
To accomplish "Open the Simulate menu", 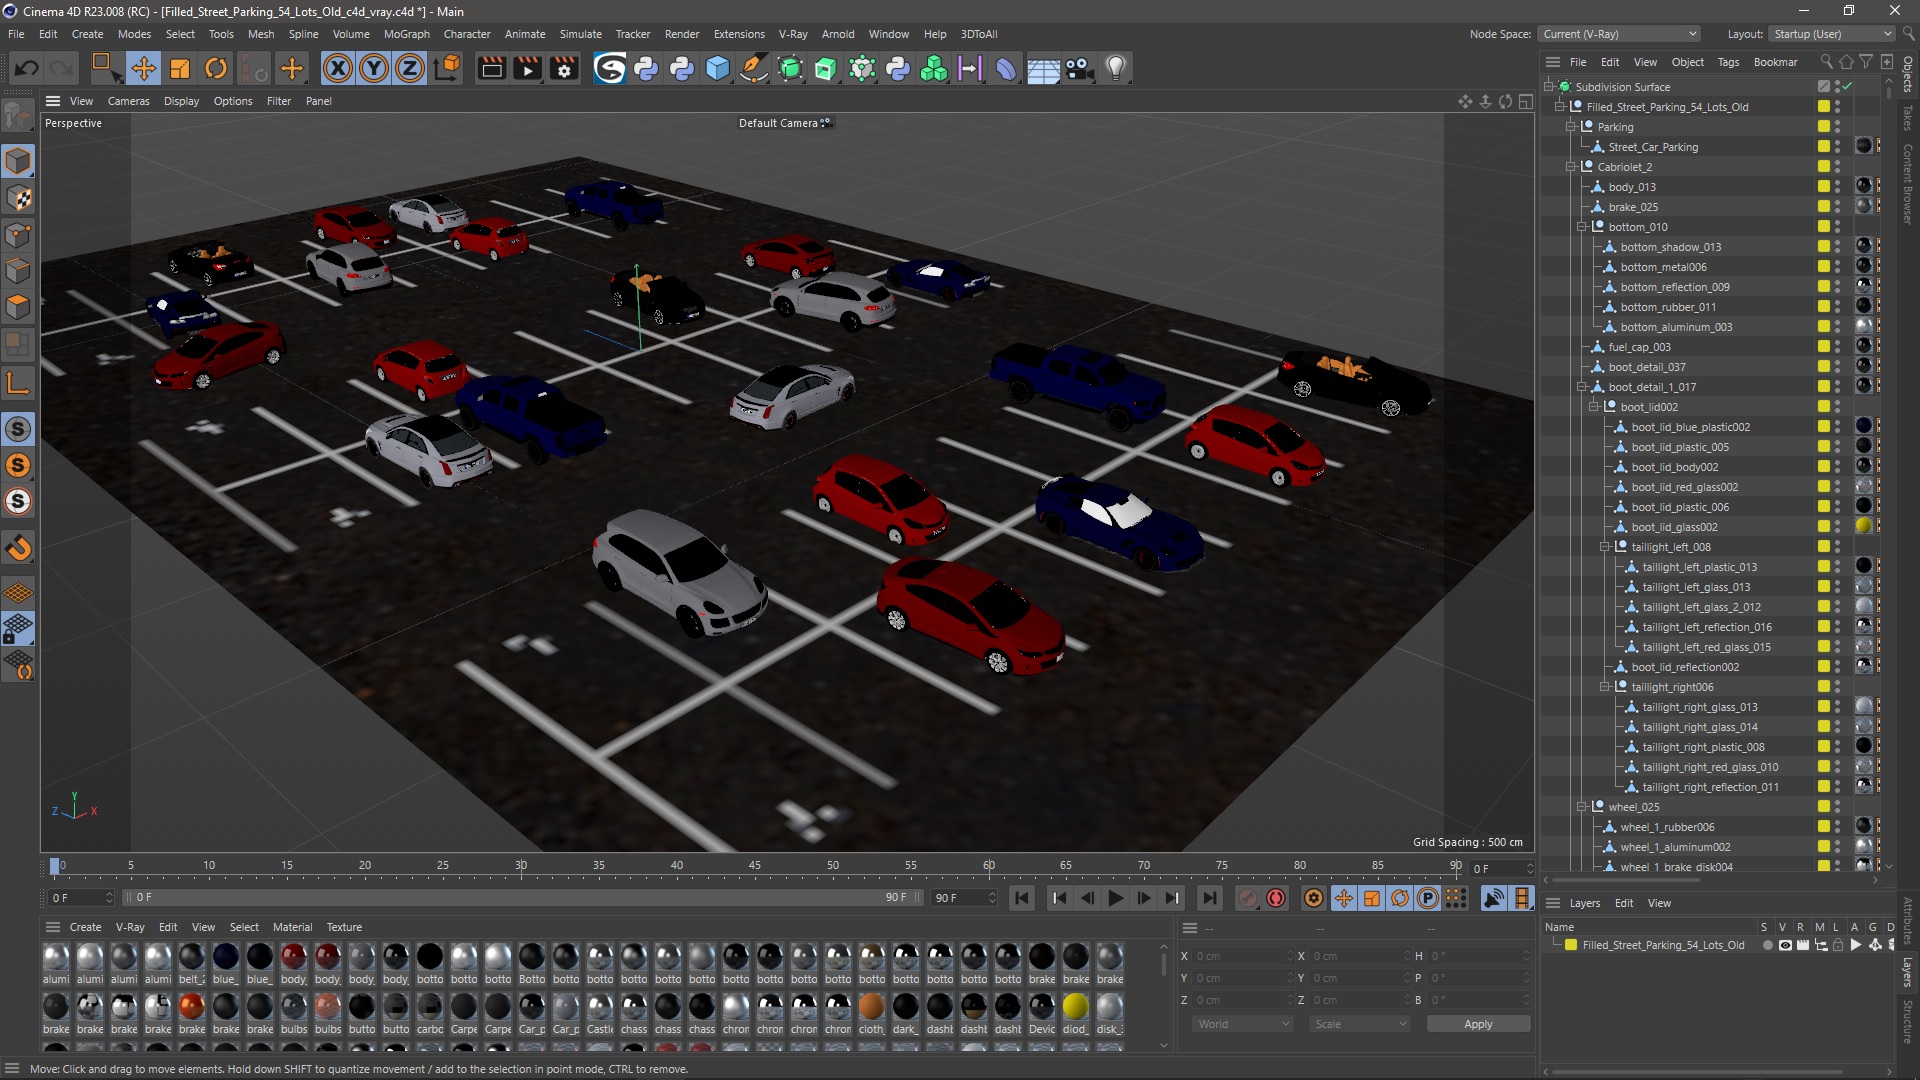I will tap(580, 34).
